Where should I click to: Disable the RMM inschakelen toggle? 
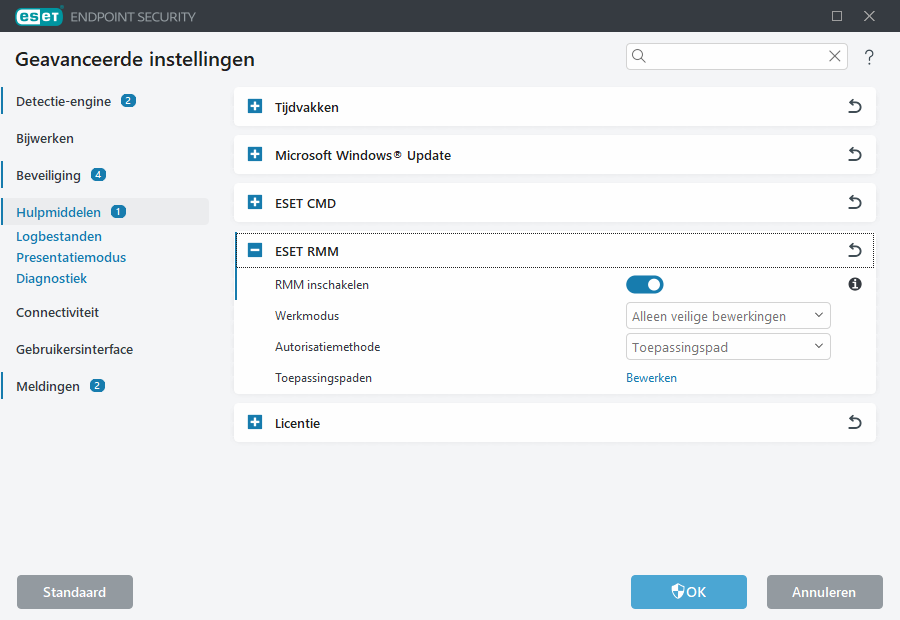point(645,284)
